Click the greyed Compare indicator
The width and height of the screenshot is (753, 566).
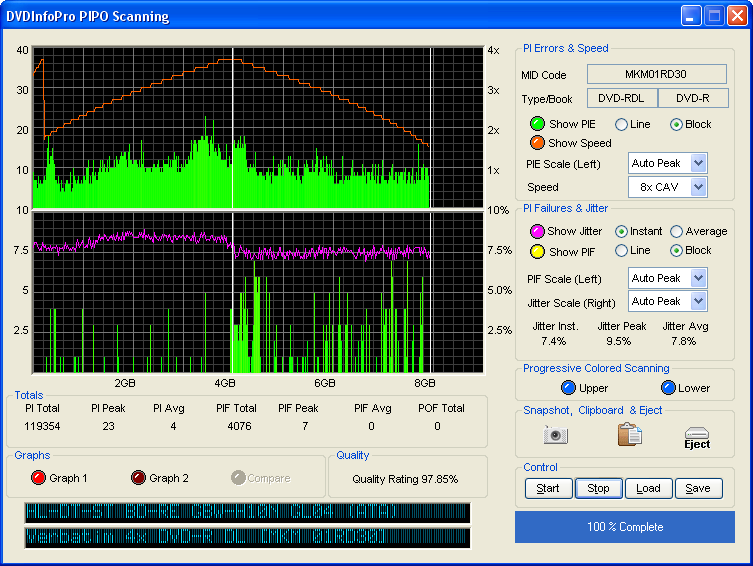click(x=238, y=478)
